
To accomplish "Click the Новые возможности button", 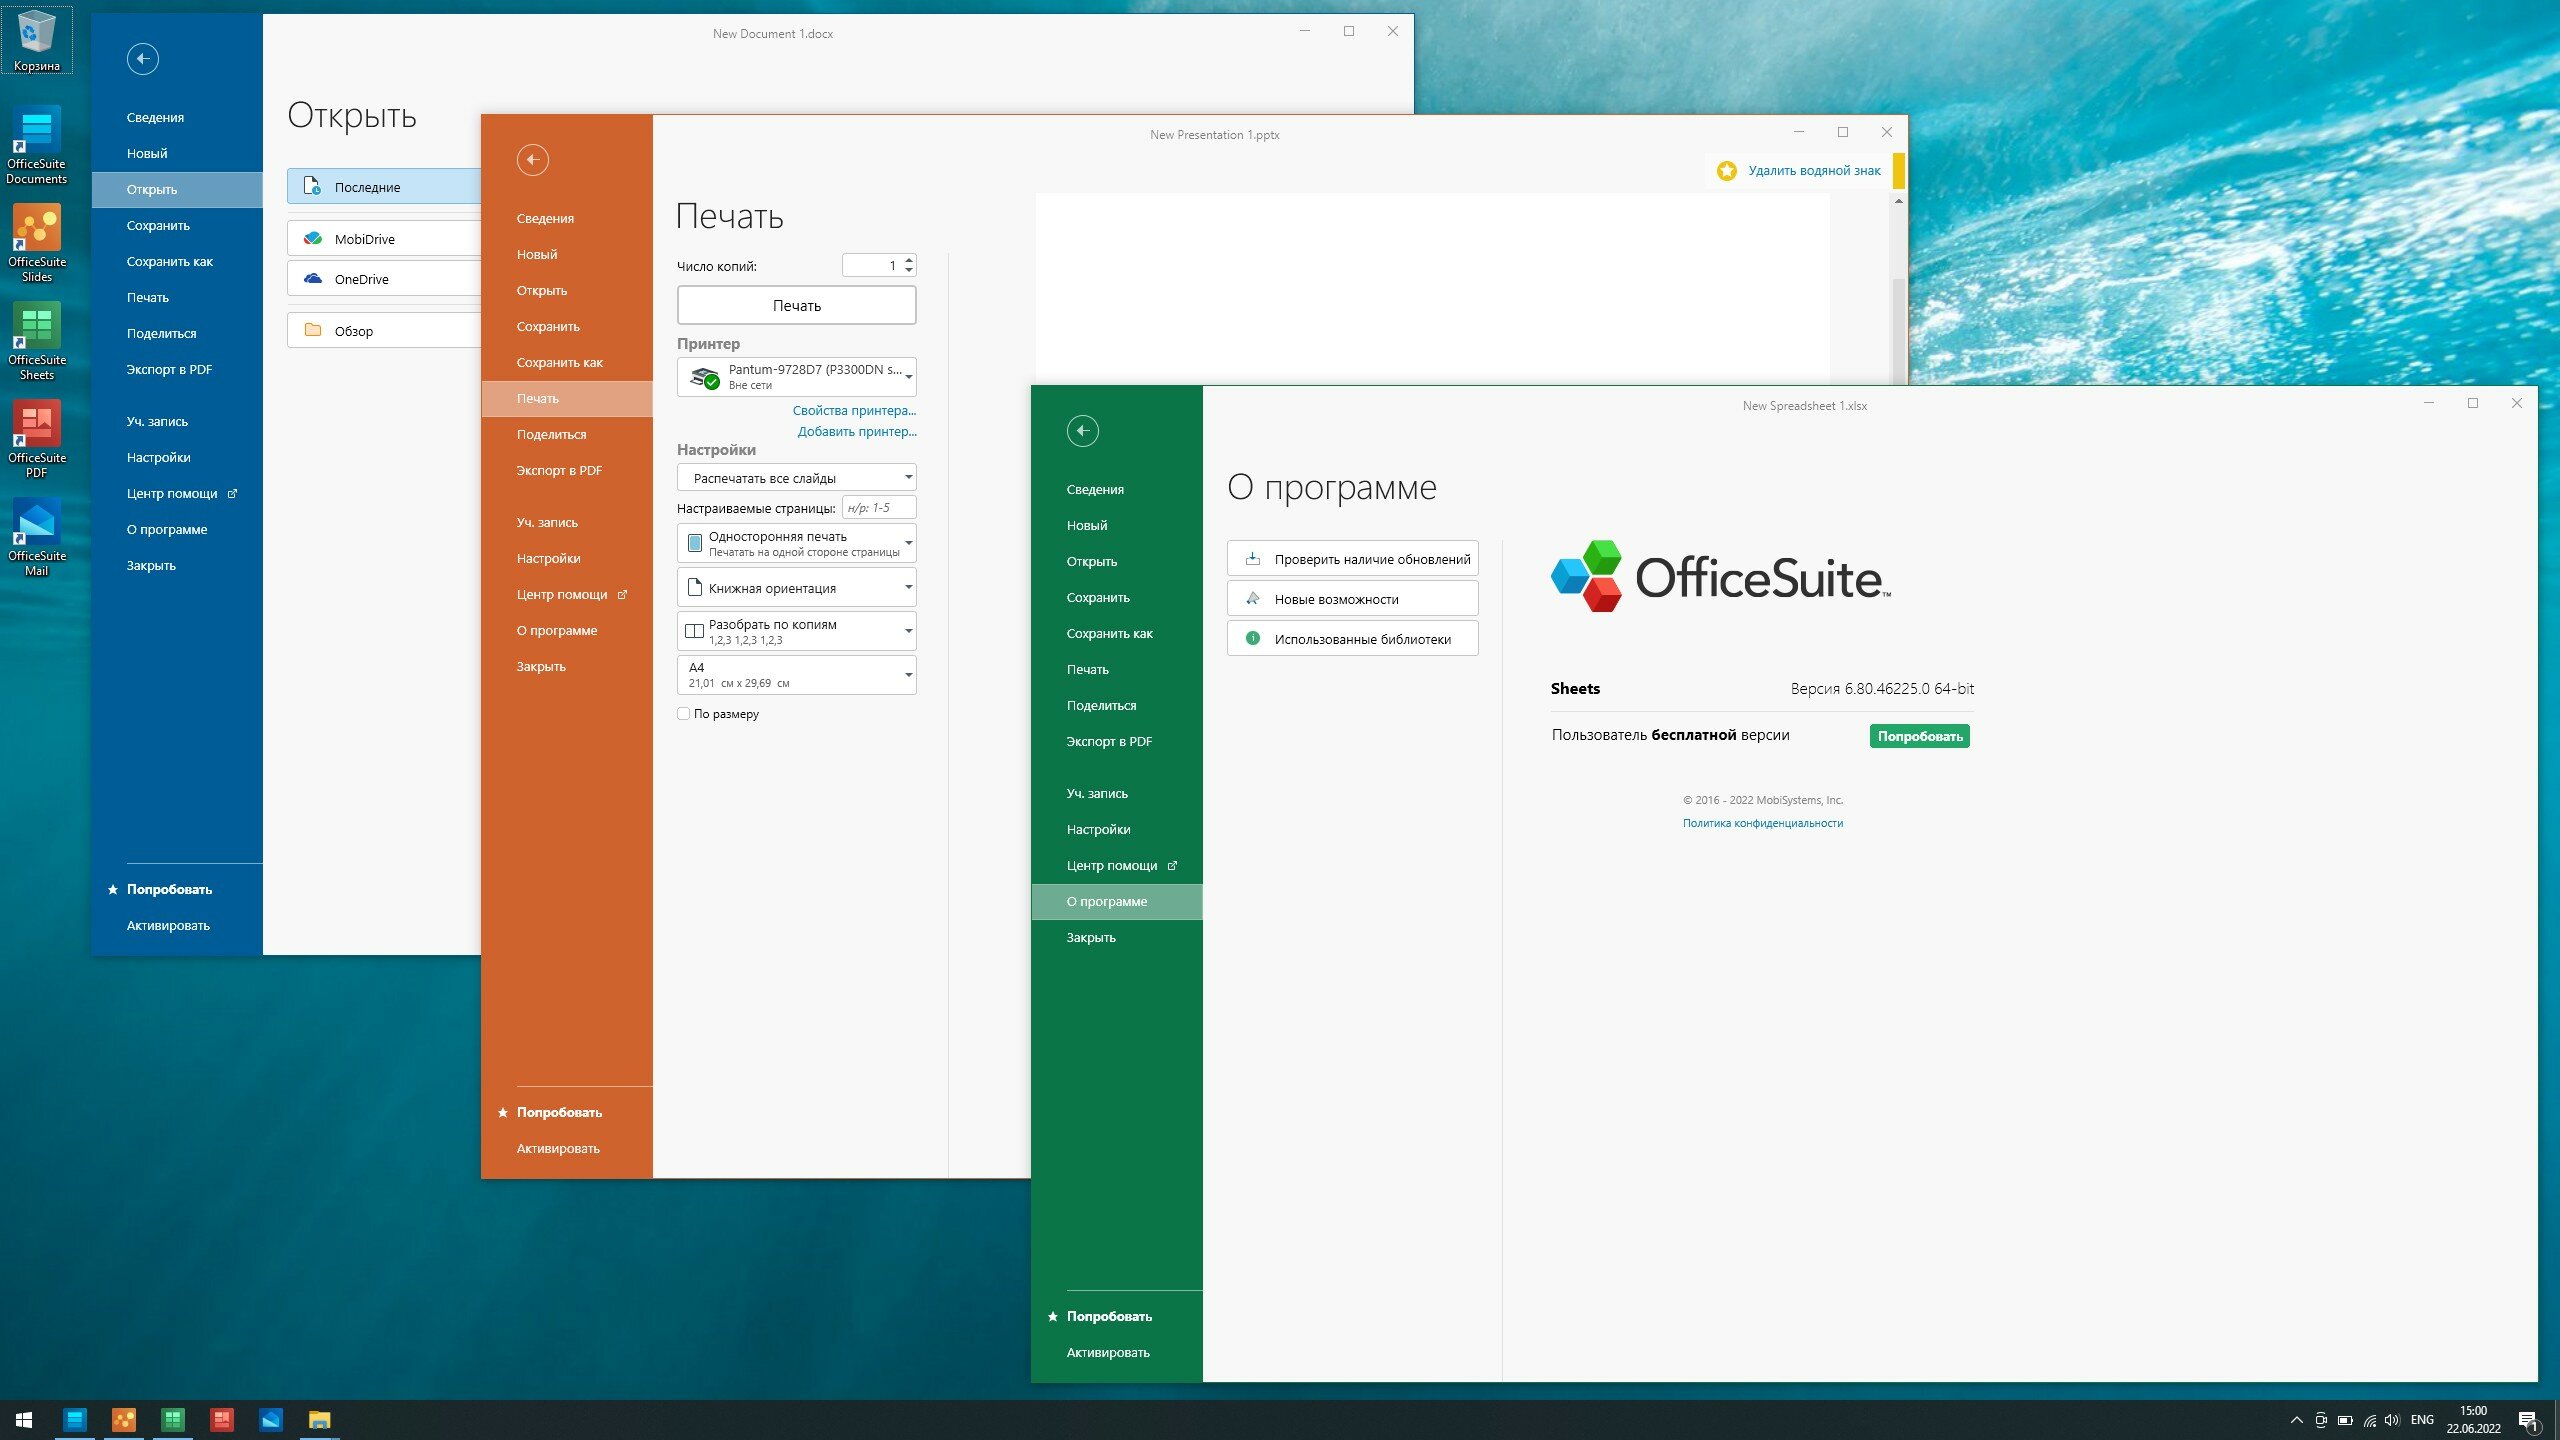I will point(1353,599).
